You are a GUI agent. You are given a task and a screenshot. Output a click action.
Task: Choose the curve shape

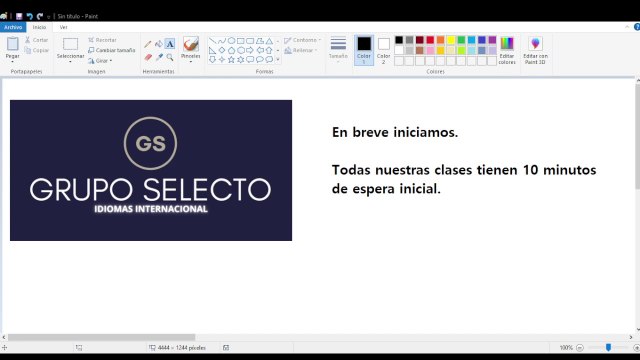(222, 41)
